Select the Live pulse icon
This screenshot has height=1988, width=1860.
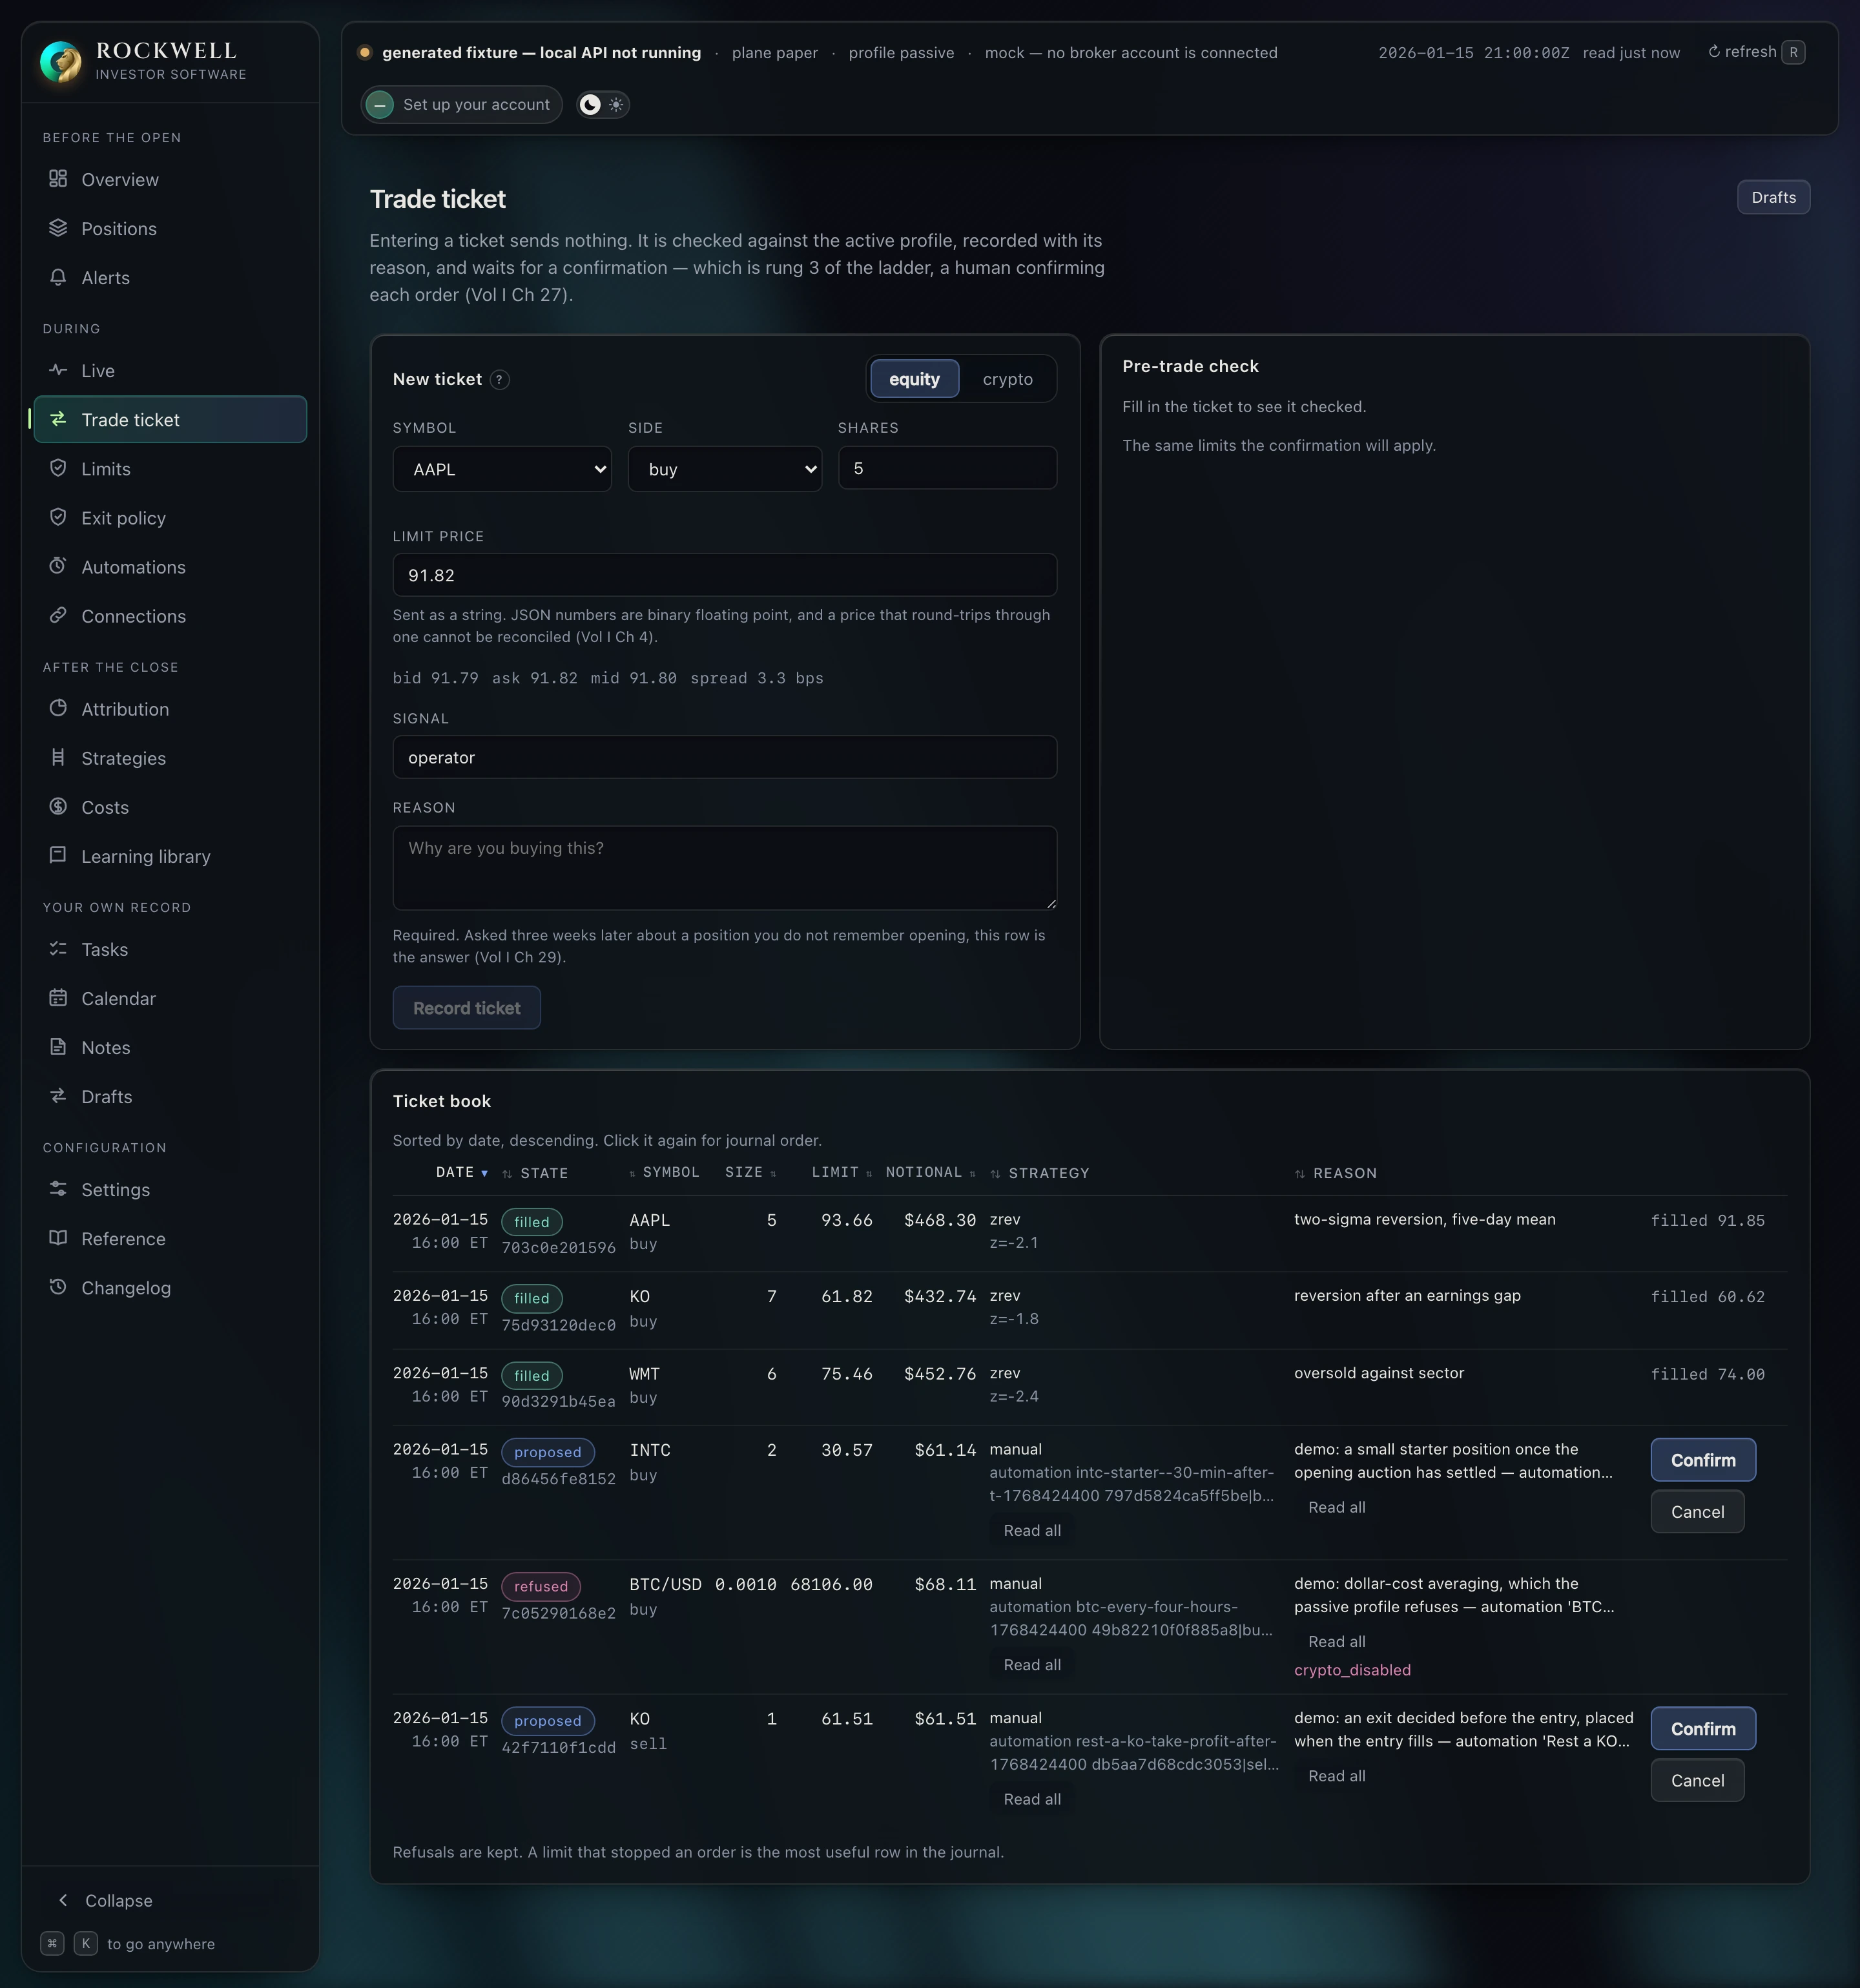pyautogui.click(x=58, y=369)
